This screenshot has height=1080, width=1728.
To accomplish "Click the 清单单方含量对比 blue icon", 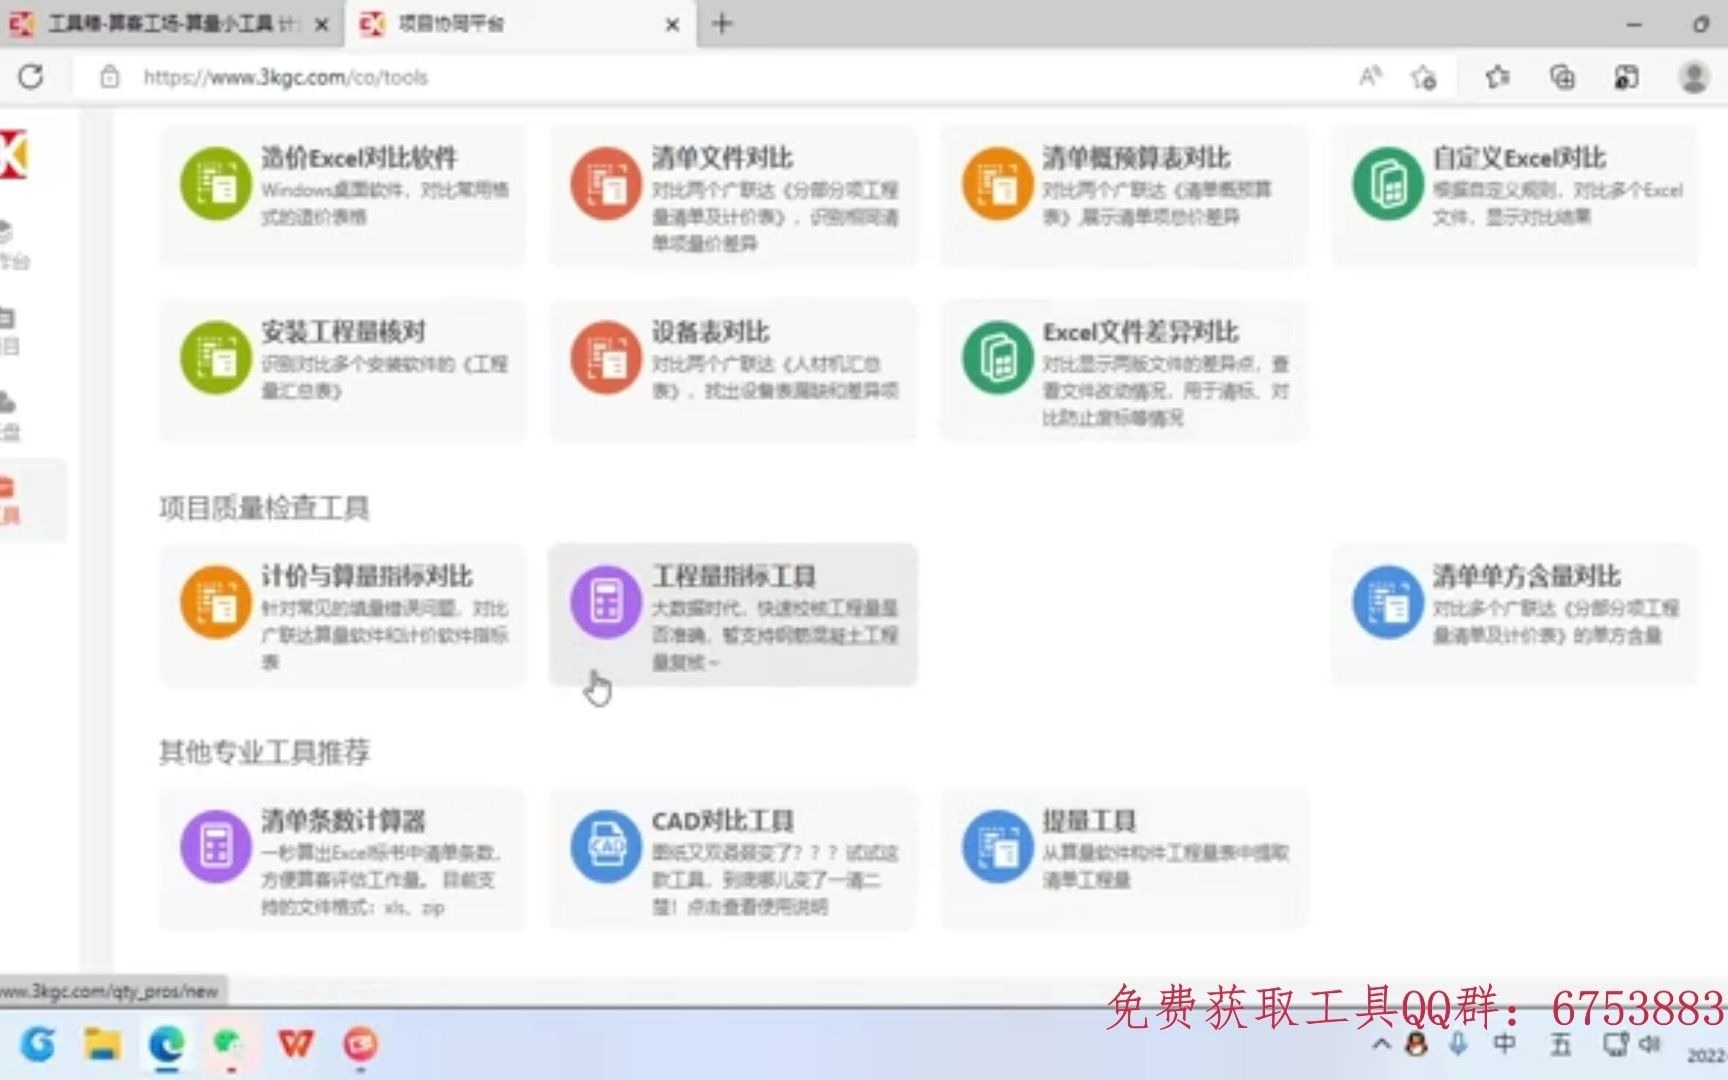I will 1388,601.
